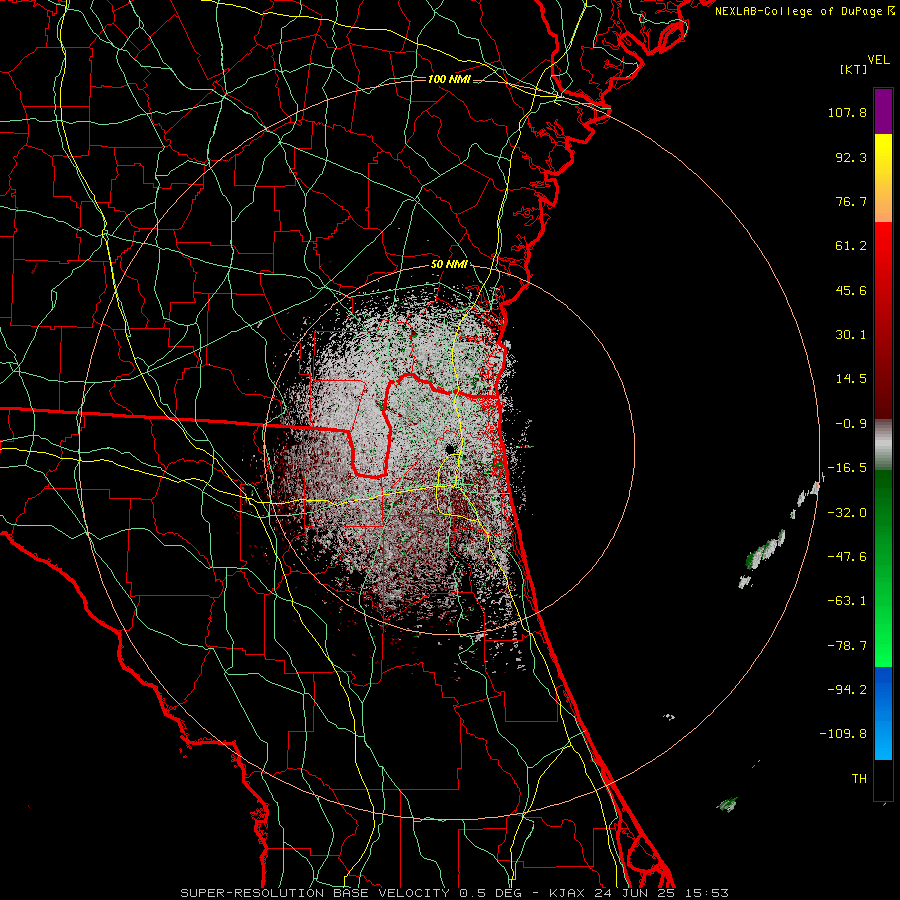This screenshot has height=900, width=900.
Task: Click the 76.7 velocity scale value
Action: pos(851,201)
